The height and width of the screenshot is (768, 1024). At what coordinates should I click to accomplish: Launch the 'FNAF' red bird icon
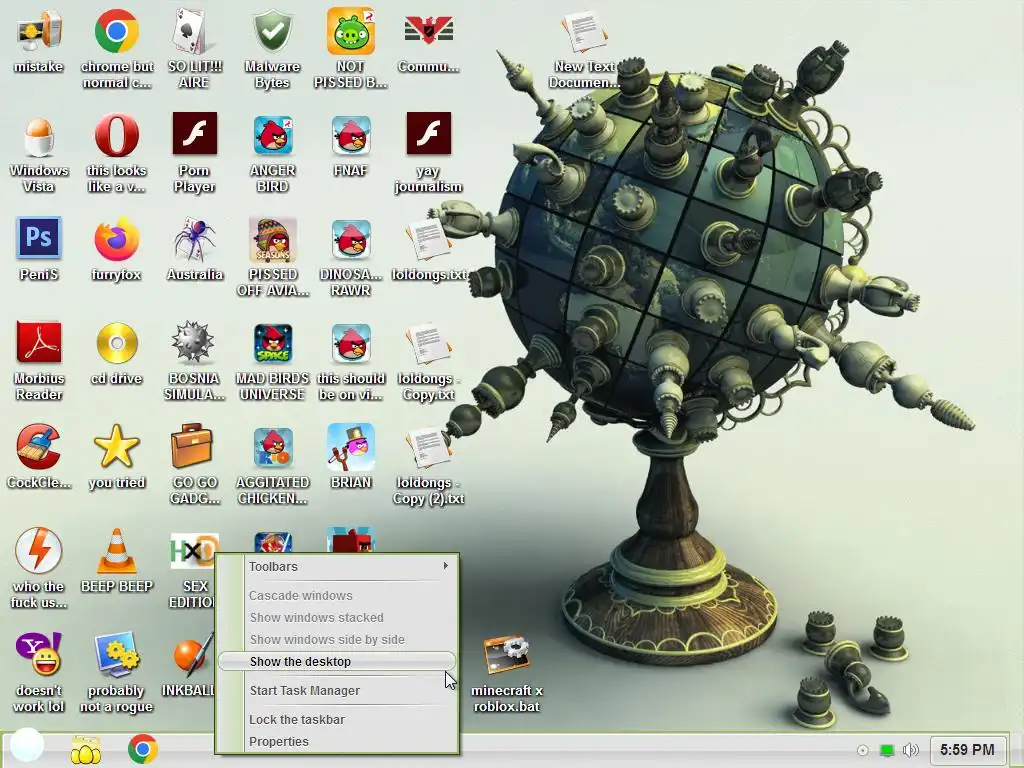[x=351, y=135]
